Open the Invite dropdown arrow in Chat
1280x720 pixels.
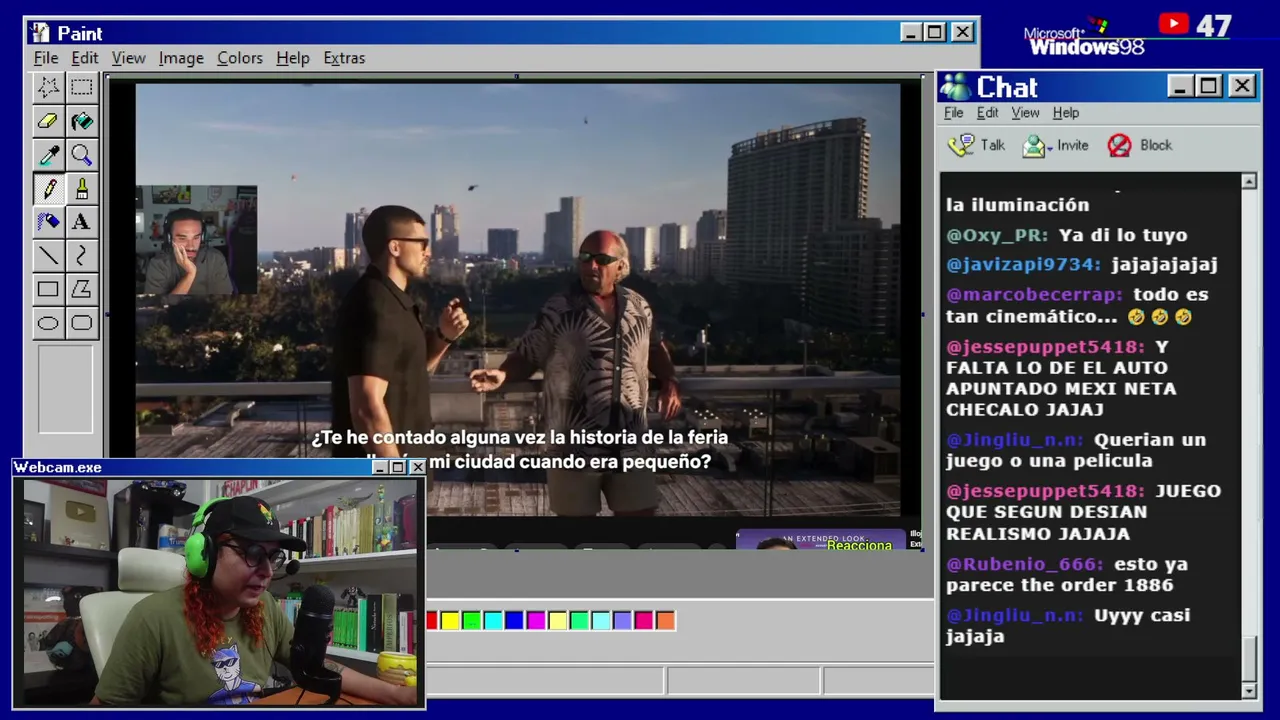coord(1050,148)
